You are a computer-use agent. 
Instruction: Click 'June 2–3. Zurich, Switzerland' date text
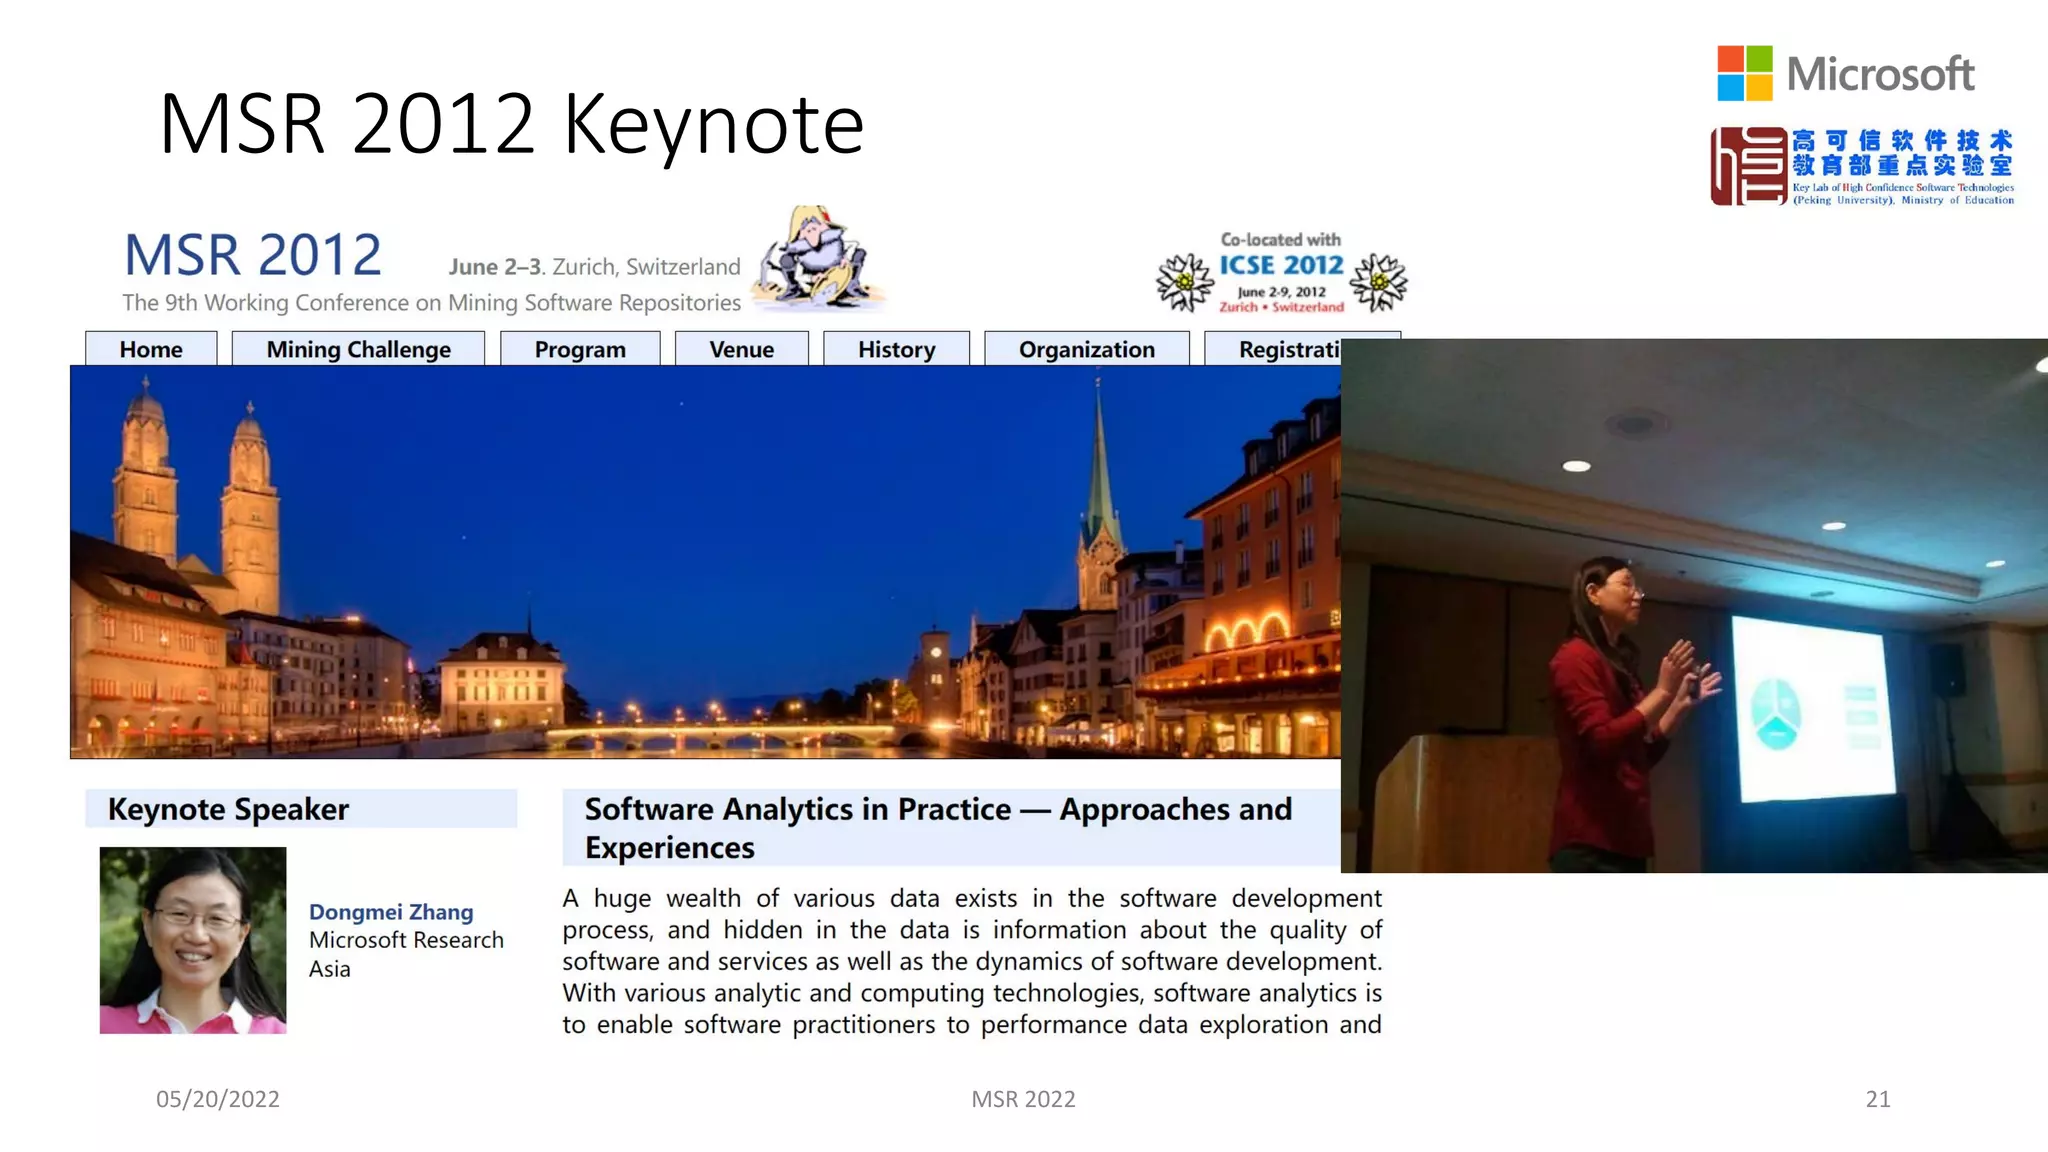[x=595, y=267]
